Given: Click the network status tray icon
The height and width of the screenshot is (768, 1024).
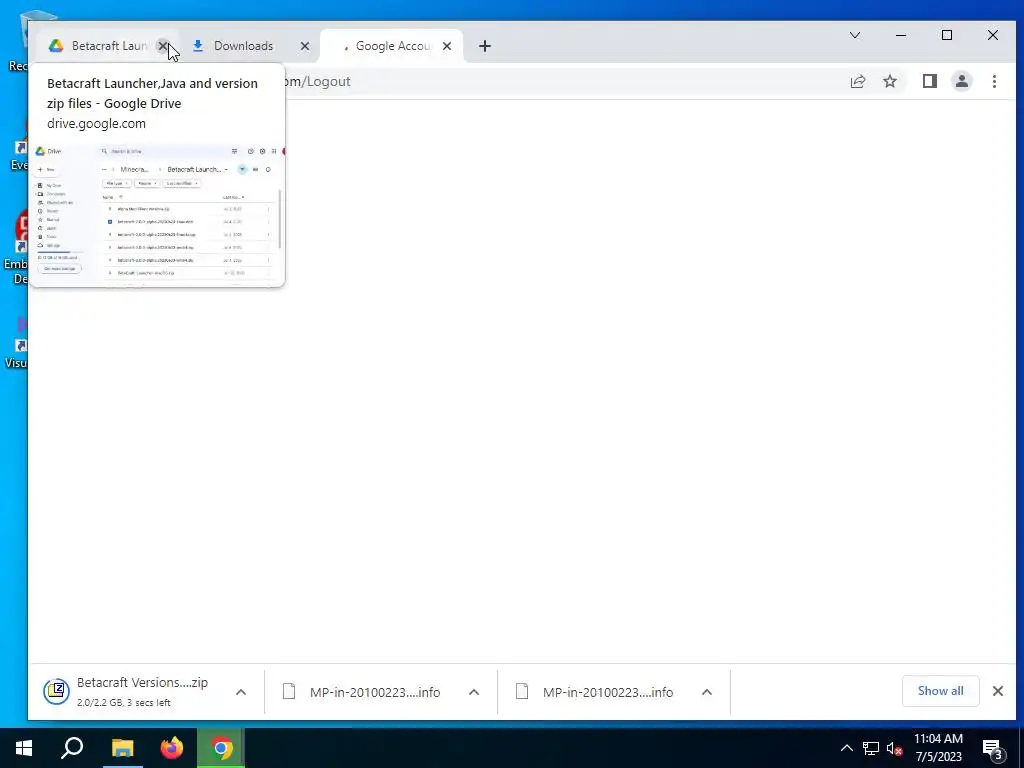Looking at the screenshot, I should click(x=871, y=748).
